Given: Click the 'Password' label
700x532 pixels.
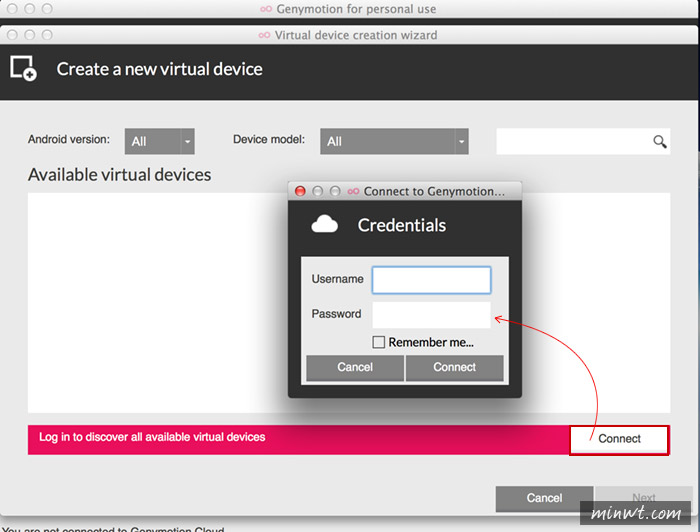Looking at the screenshot, I should (x=336, y=314).
